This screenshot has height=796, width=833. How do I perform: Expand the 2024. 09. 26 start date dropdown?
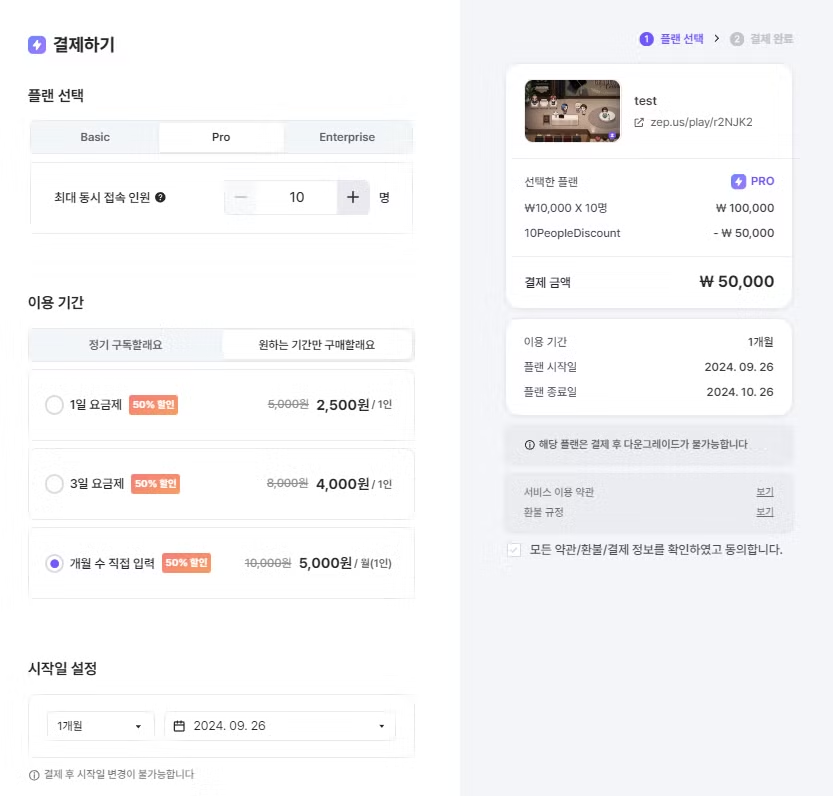(381, 725)
